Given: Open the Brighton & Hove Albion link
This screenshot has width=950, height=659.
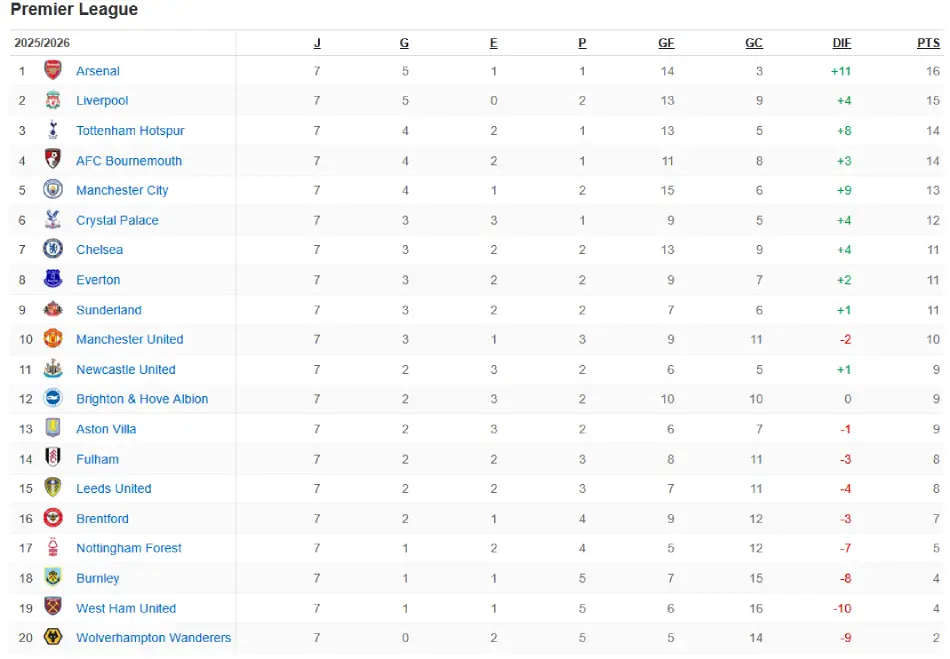Looking at the screenshot, I should tap(142, 399).
